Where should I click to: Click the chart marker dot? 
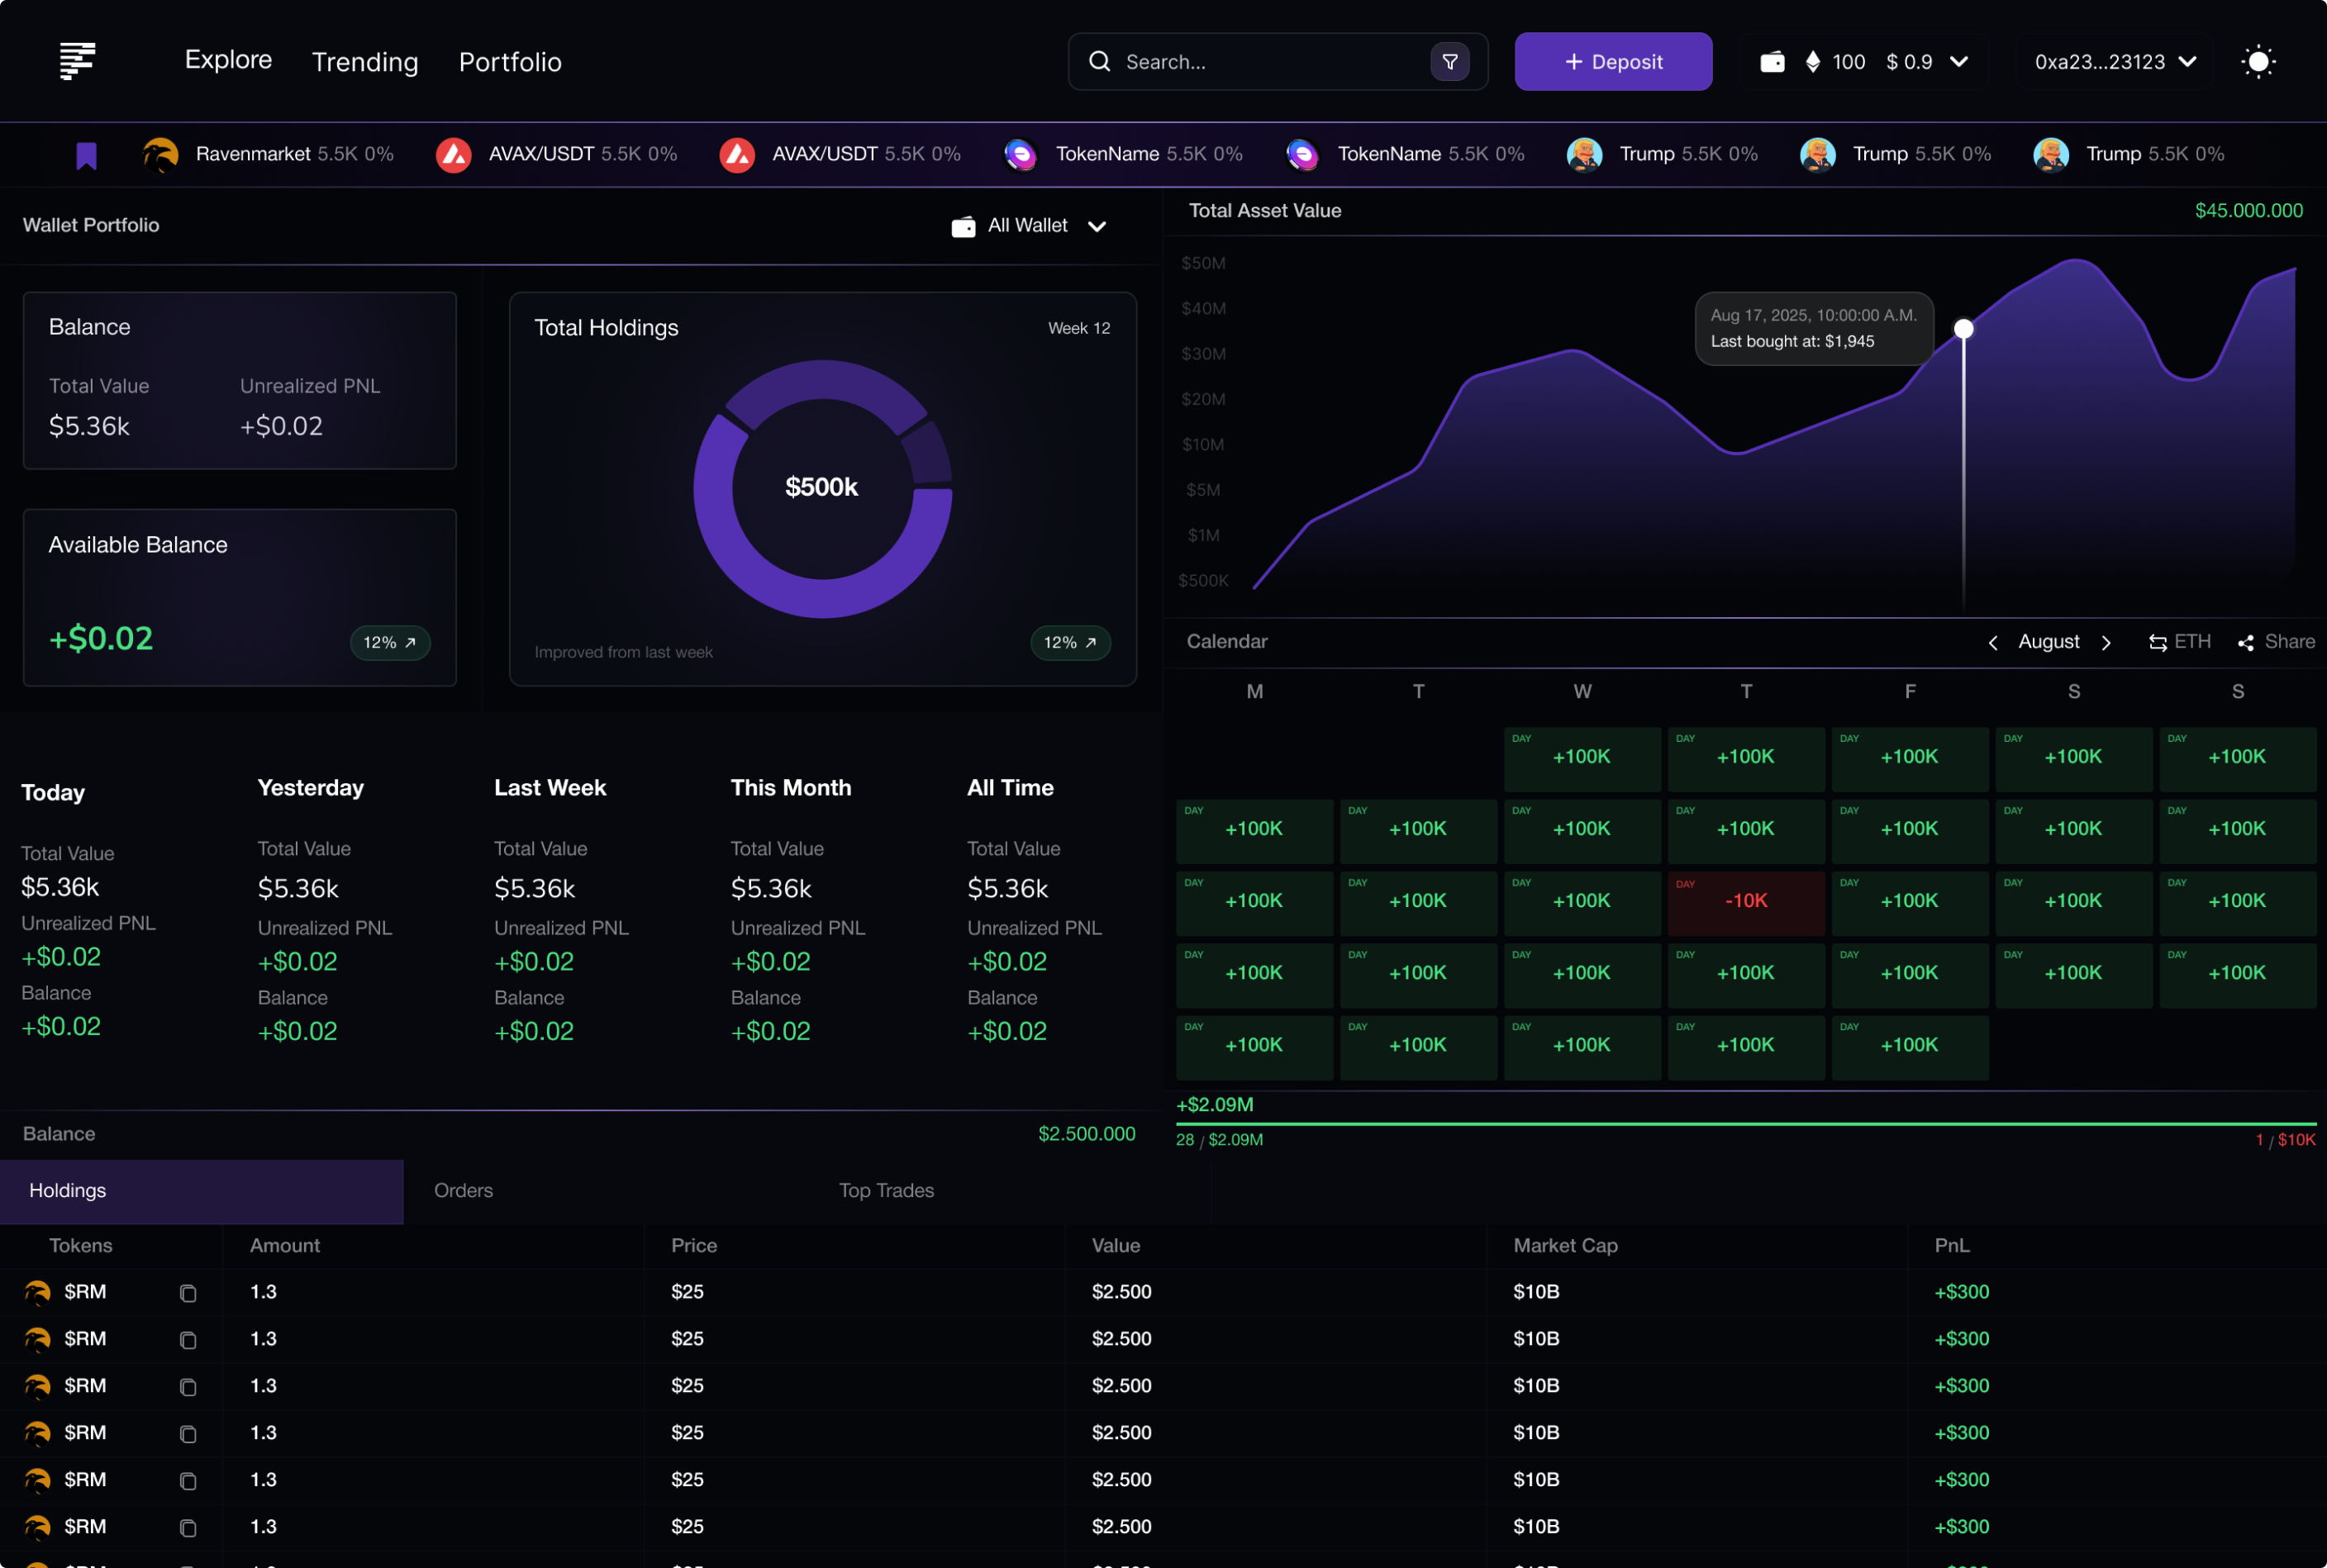(1963, 329)
